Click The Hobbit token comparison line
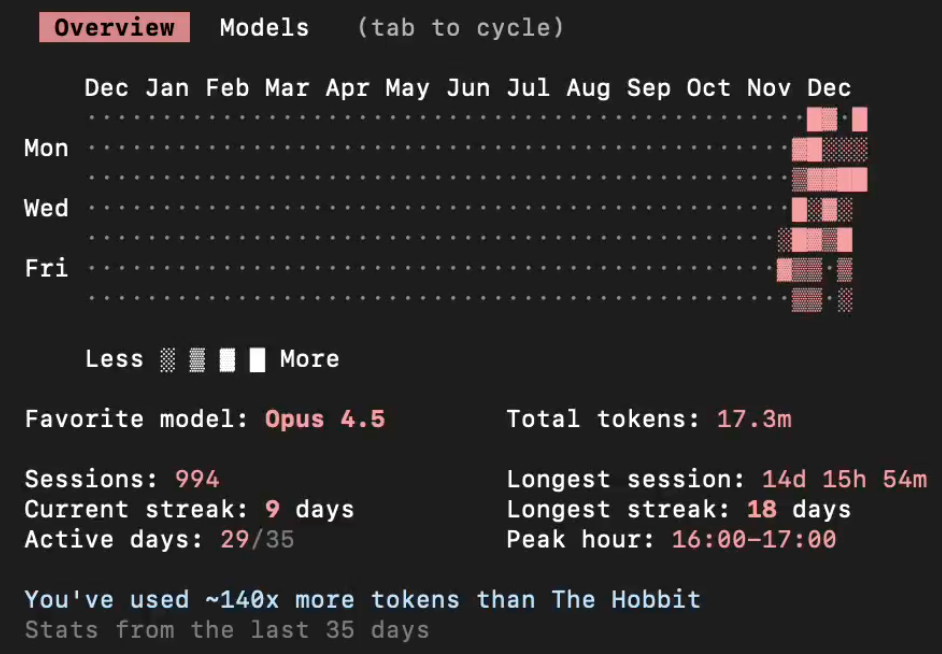Screen dimensions: 942x654 coord(363,600)
